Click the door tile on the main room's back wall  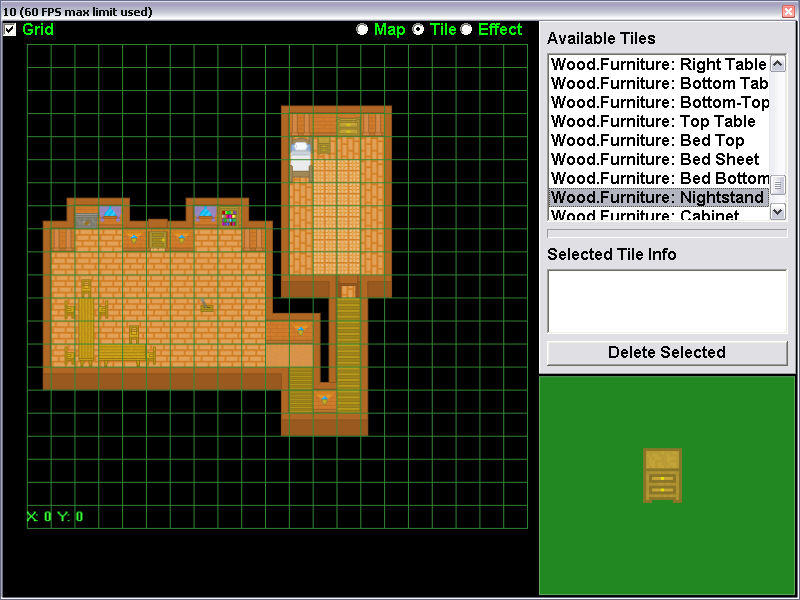(158, 239)
